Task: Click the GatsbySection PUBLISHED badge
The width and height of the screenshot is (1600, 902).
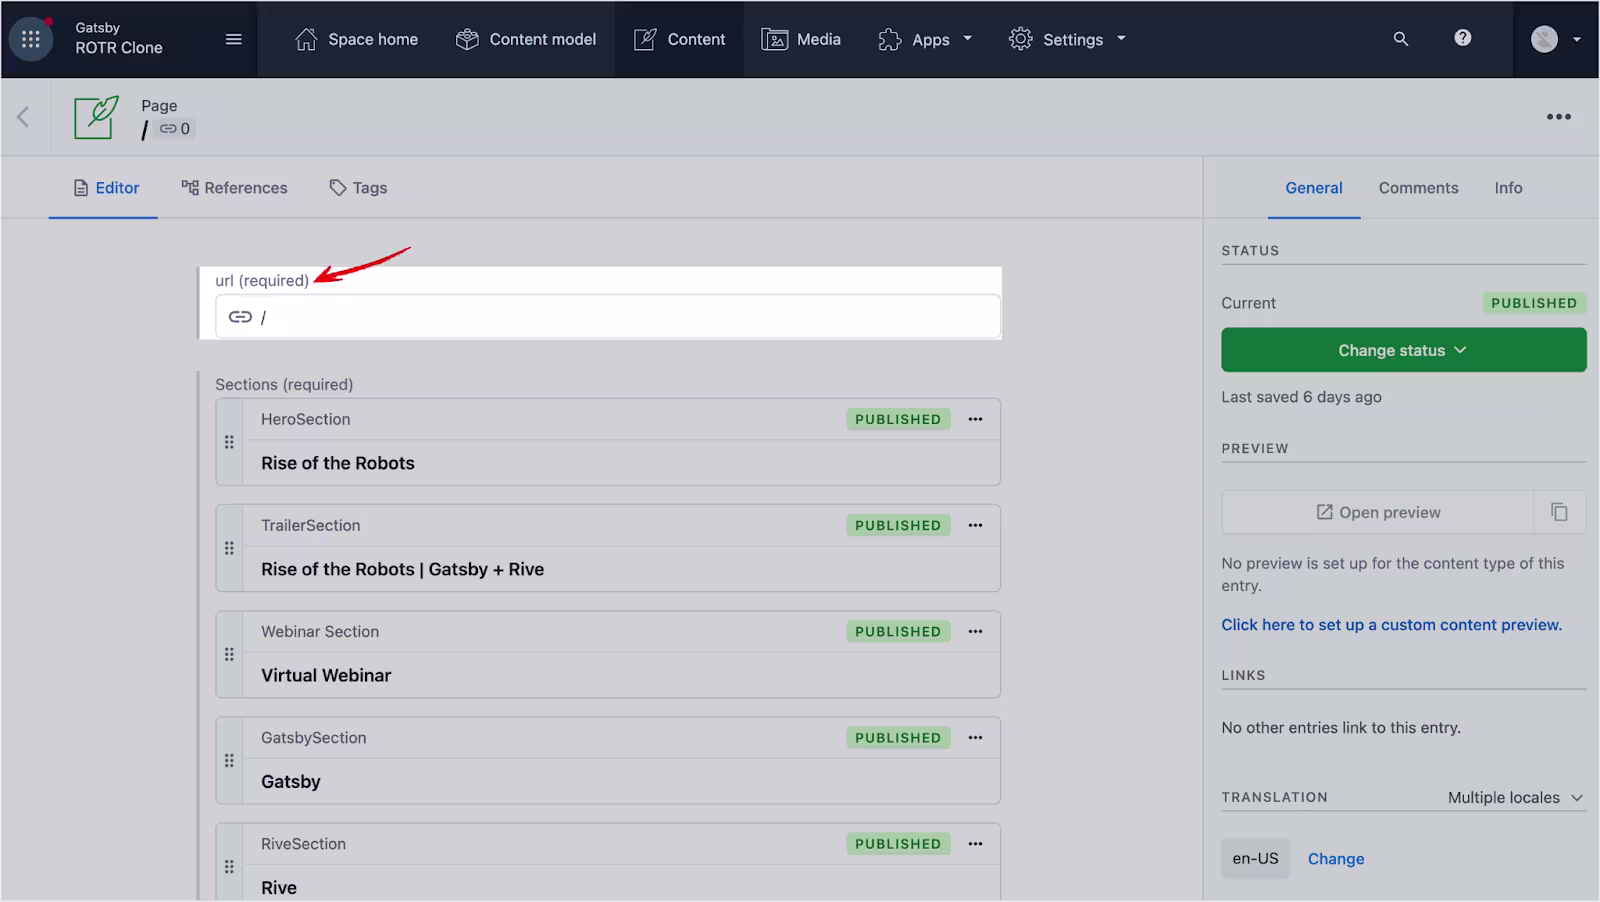Action: point(898,737)
